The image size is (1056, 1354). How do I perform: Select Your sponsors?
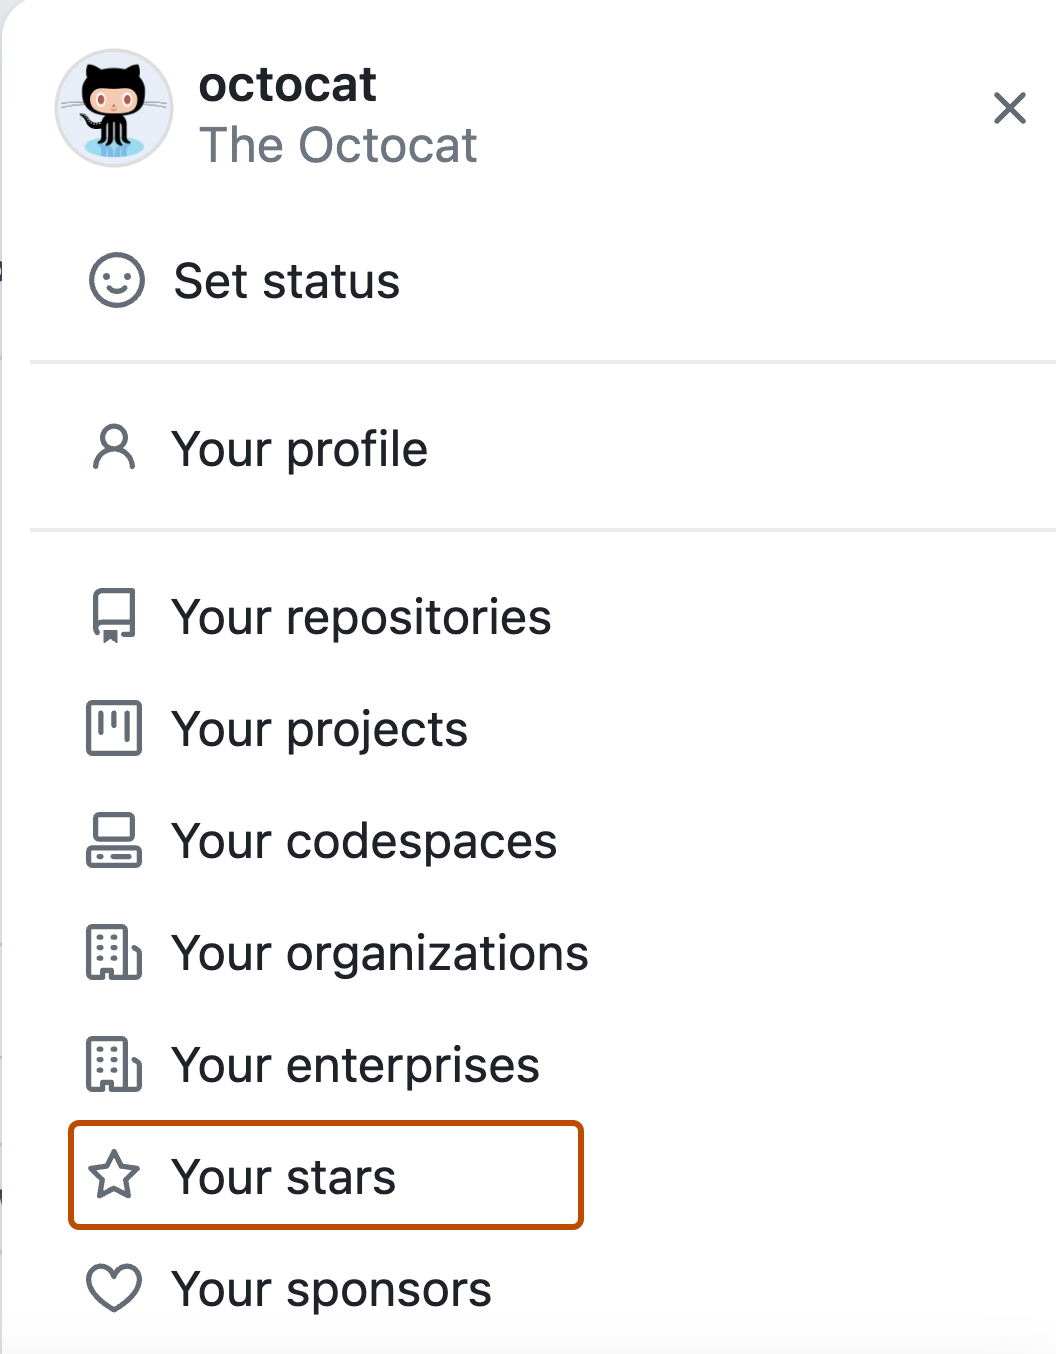[331, 1289]
